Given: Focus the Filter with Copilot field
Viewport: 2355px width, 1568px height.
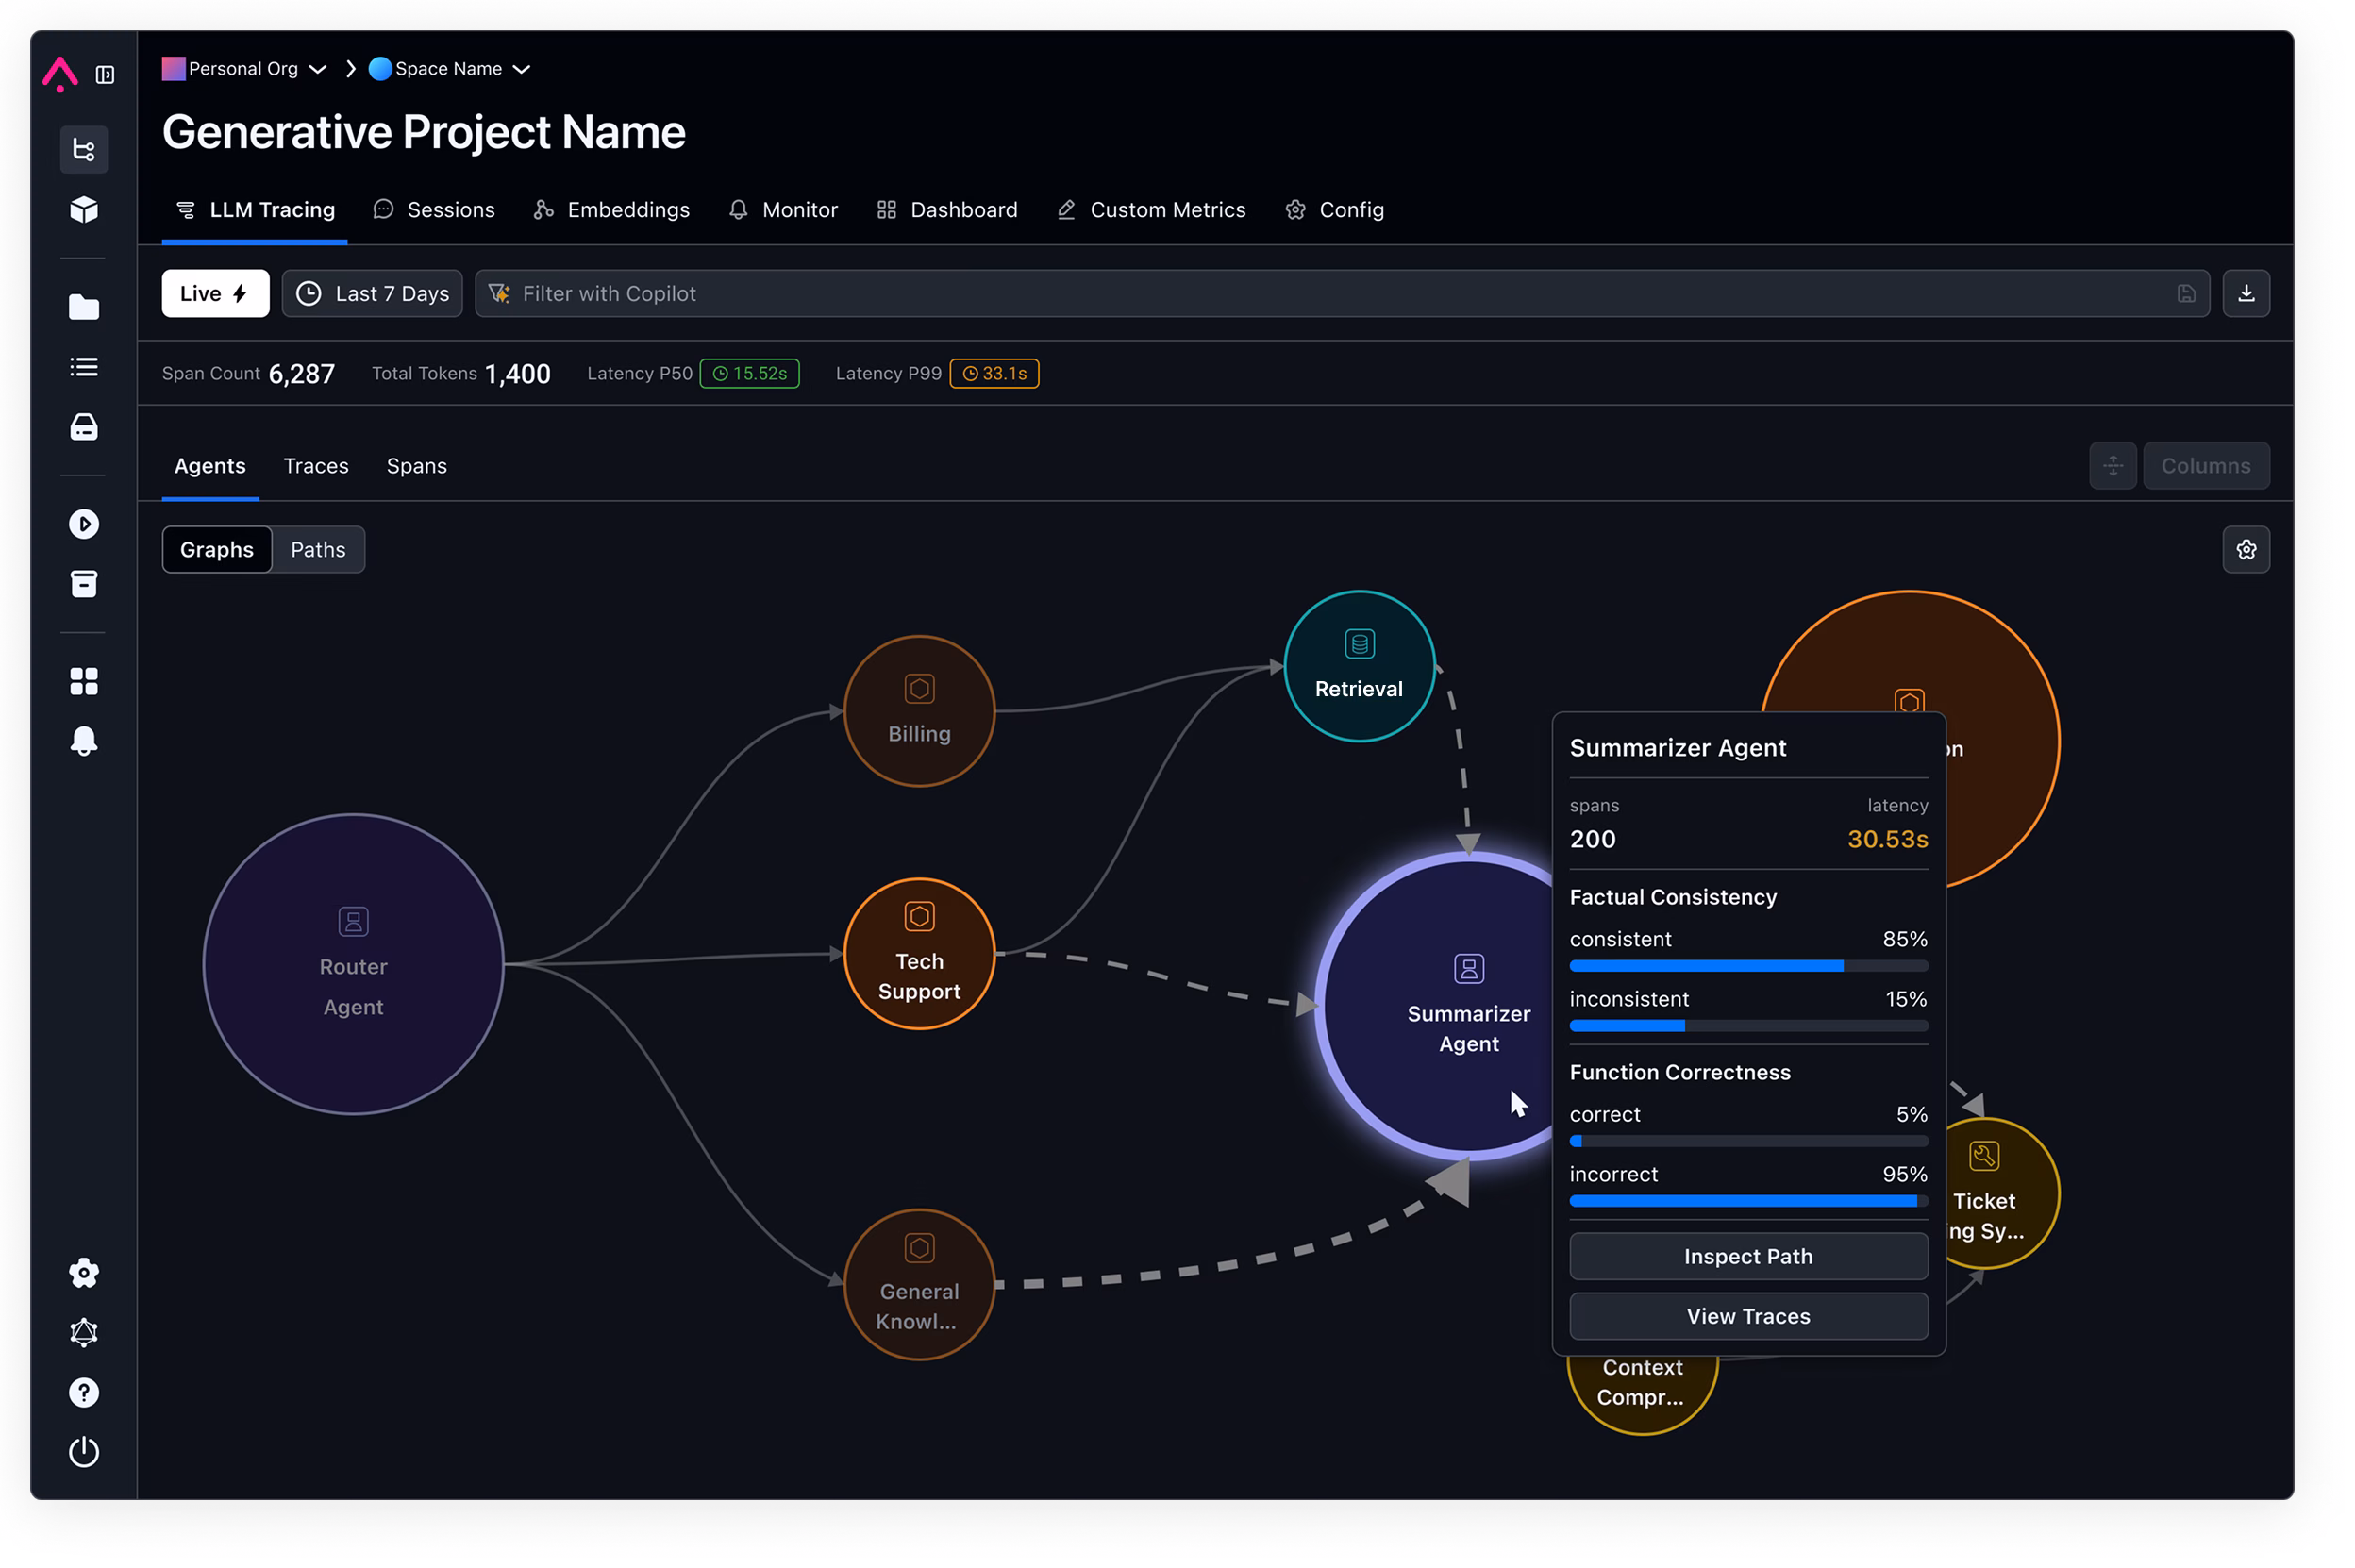Looking at the screenshot, I should [x=1342, y=293].
